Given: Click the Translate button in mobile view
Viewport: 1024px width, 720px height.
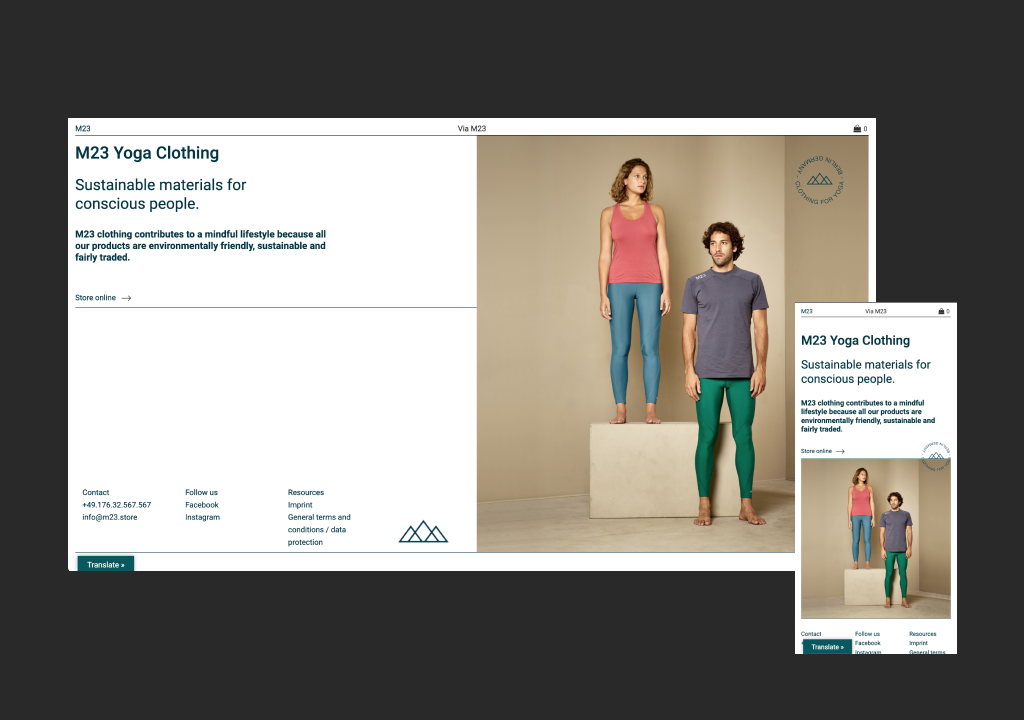Looking at the screenshot, I should coord(827,647).
